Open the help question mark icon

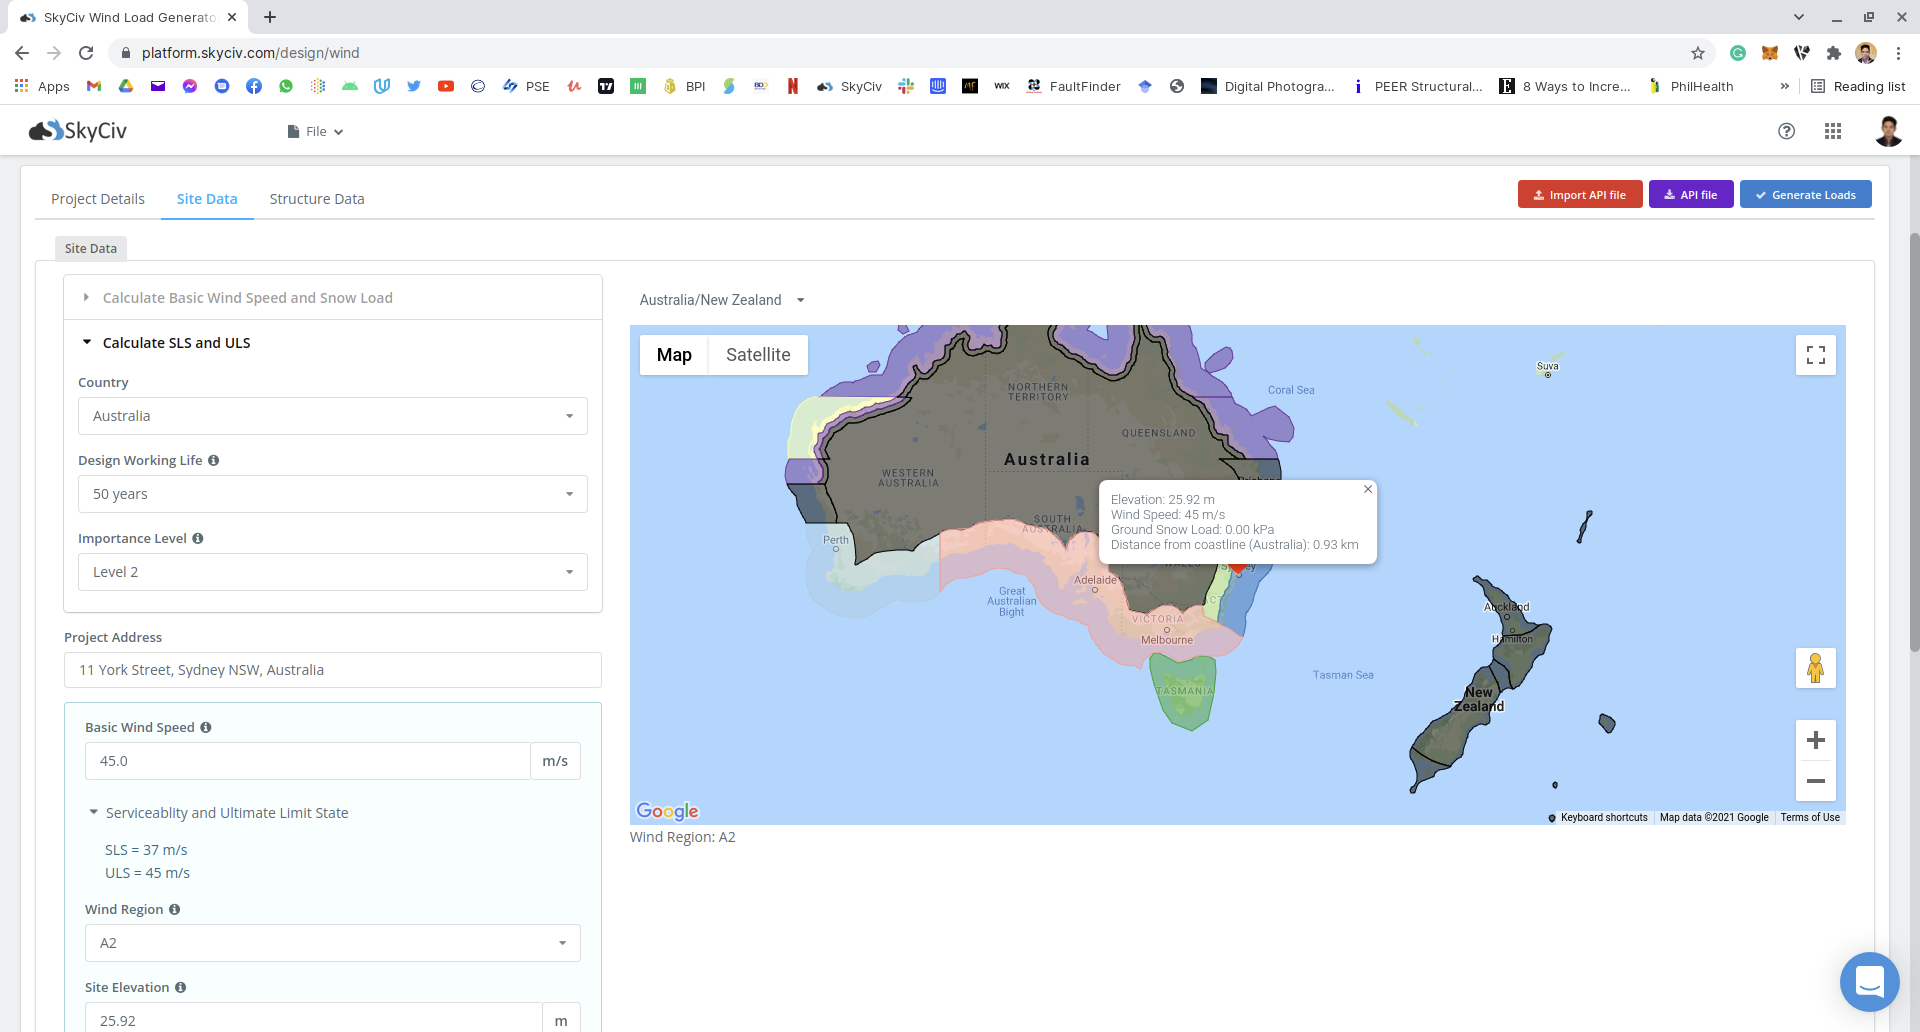click(1786, 131)
